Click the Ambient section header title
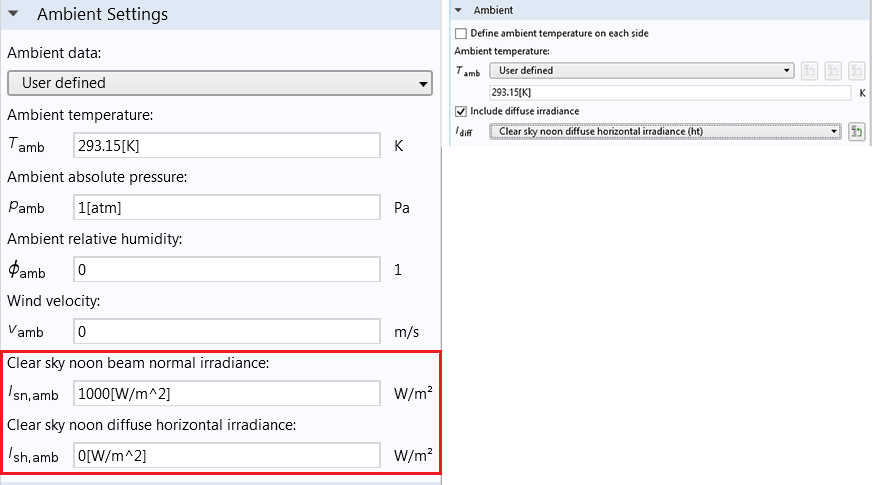 click(x=492, y=10)
